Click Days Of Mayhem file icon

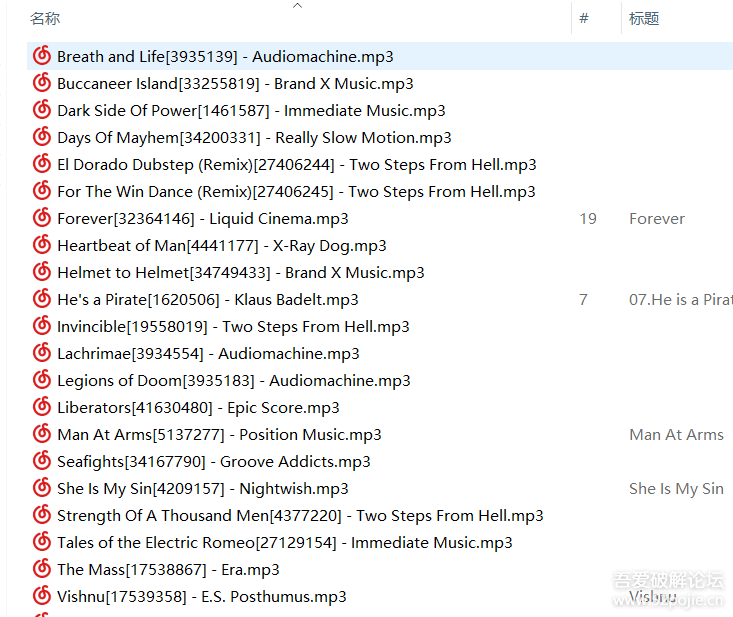[x=42, y=137]
